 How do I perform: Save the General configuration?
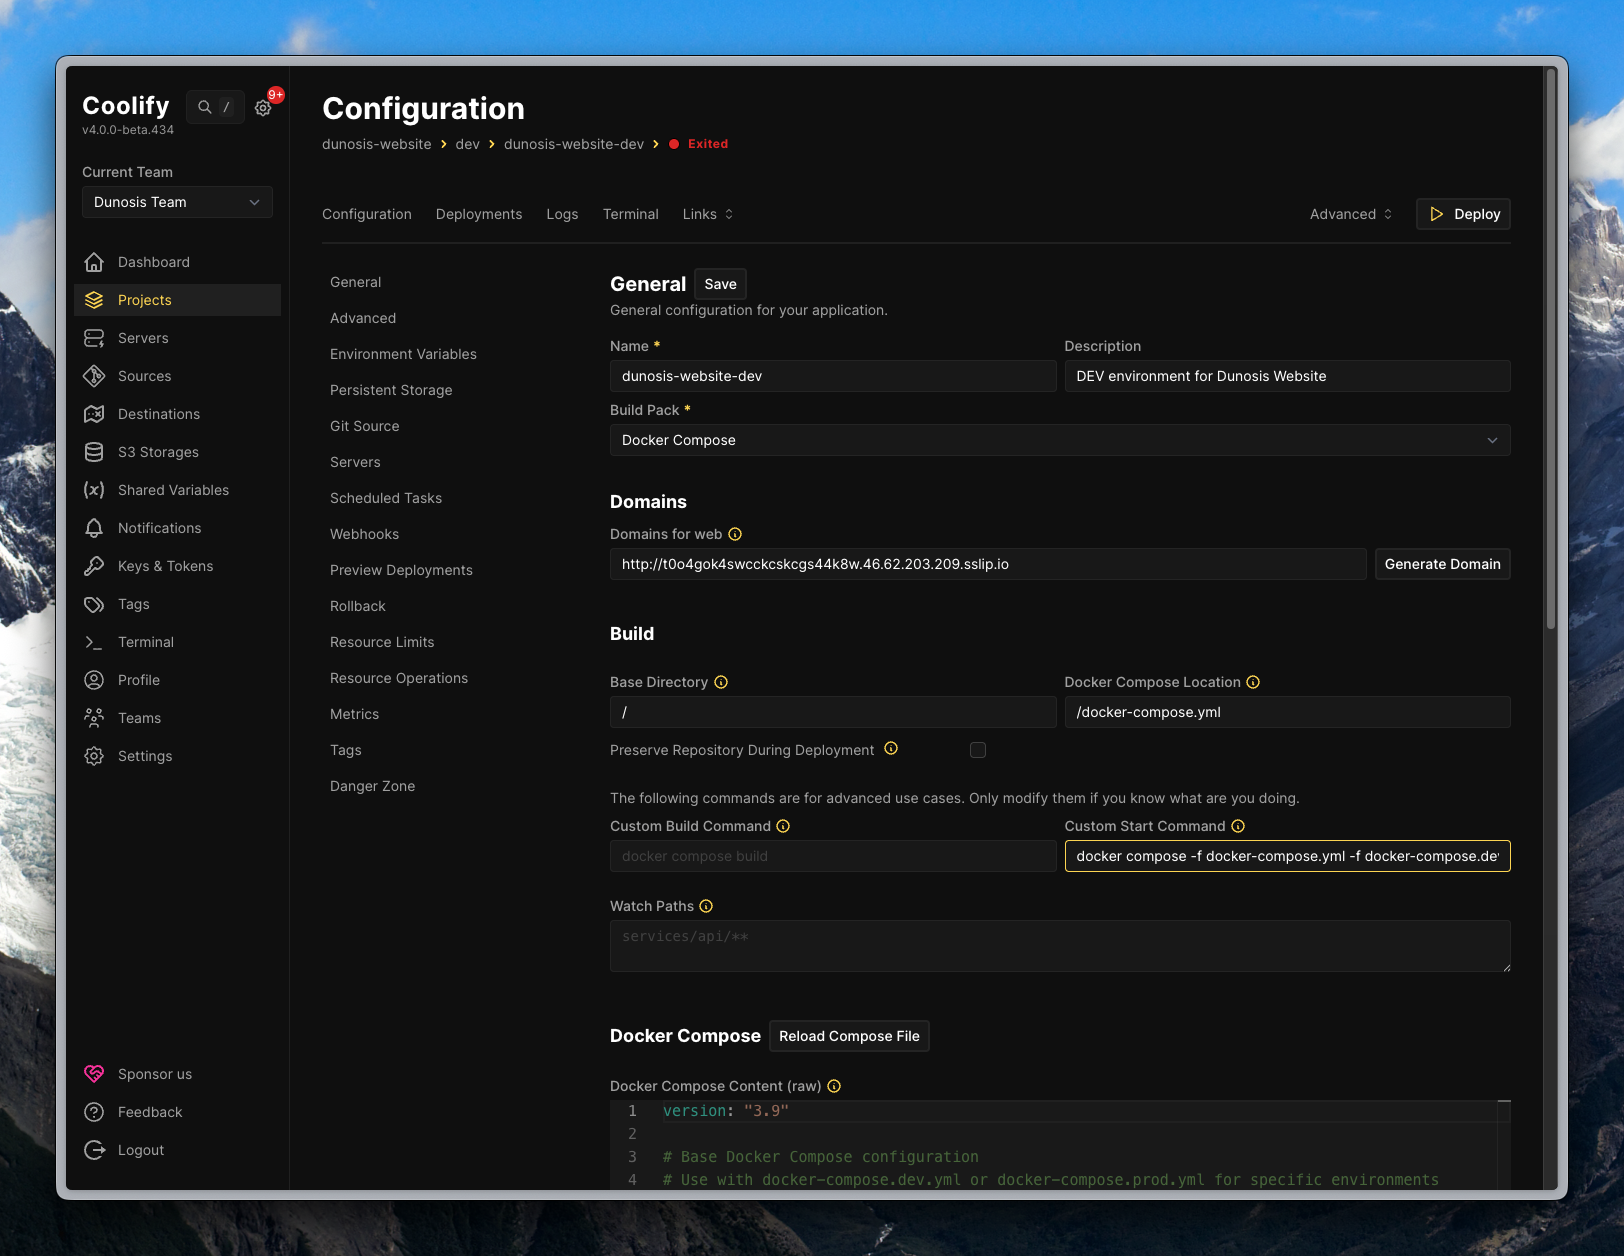(720, 283)
